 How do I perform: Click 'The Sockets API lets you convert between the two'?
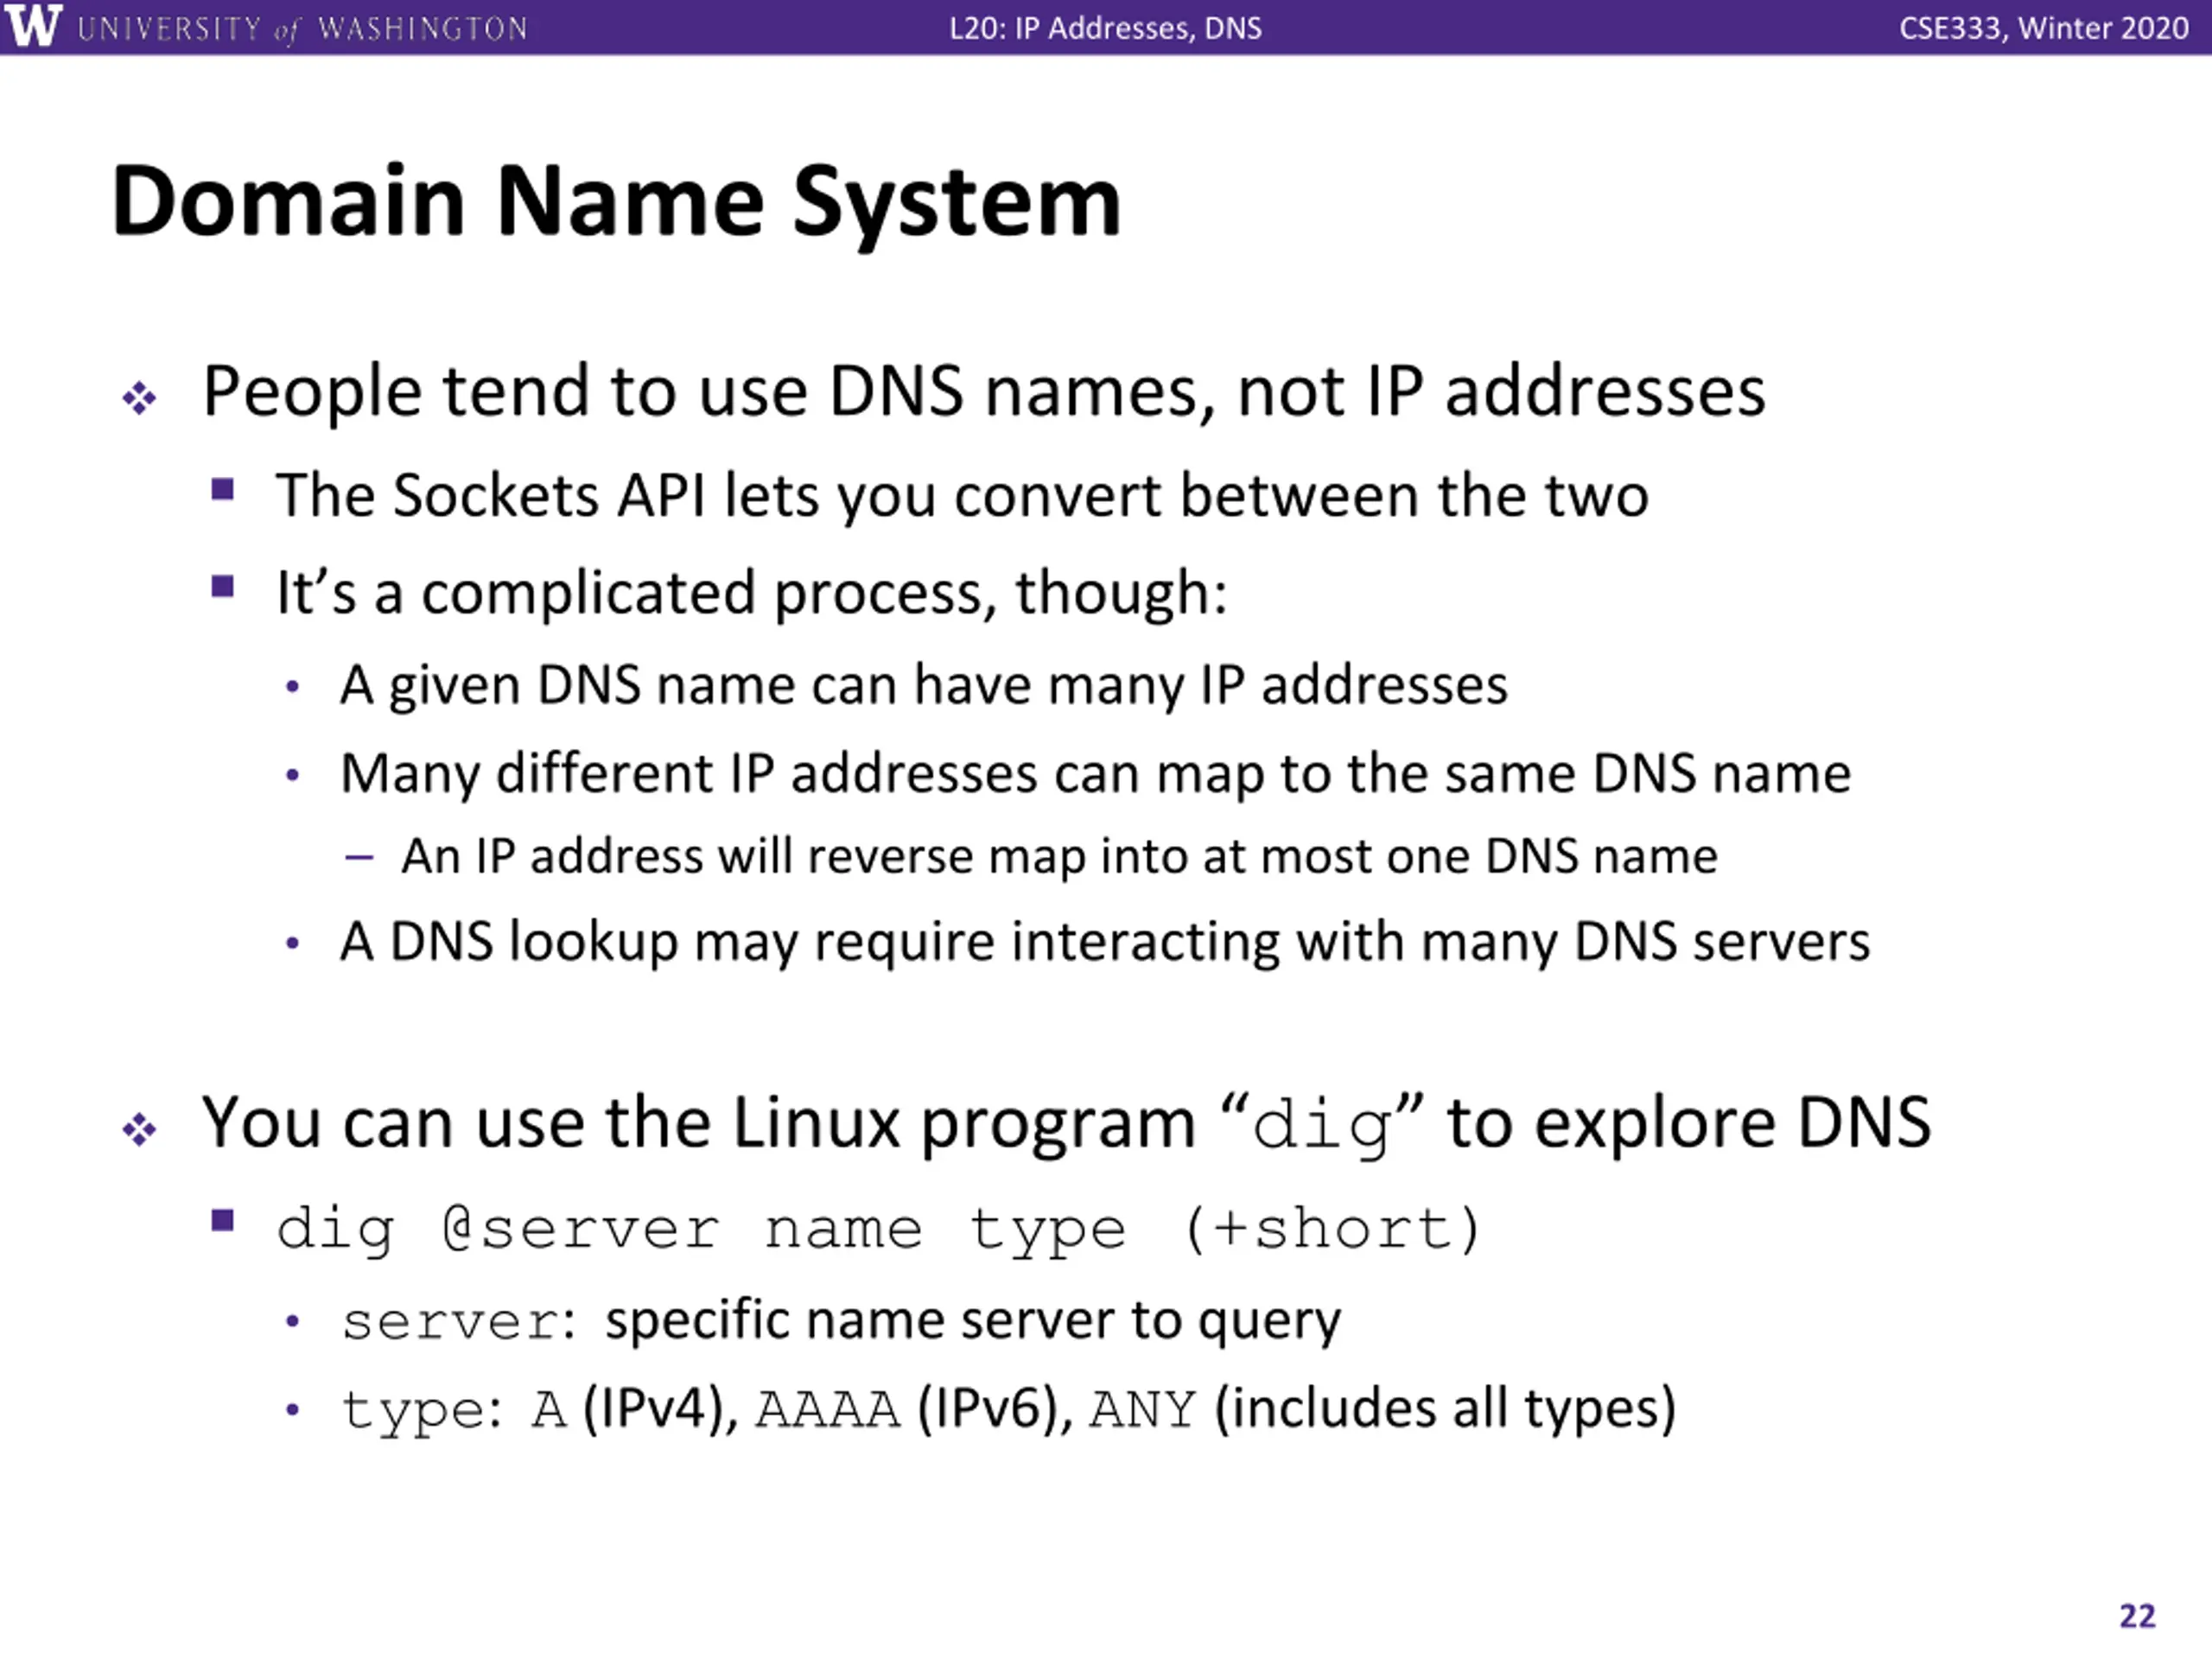[962, 495]
